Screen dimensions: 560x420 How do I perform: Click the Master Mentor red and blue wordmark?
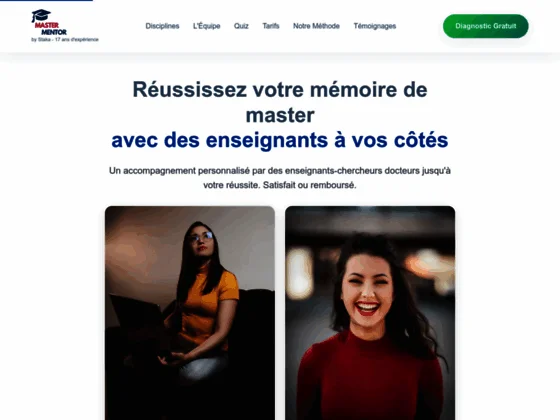tap(50, 29)
